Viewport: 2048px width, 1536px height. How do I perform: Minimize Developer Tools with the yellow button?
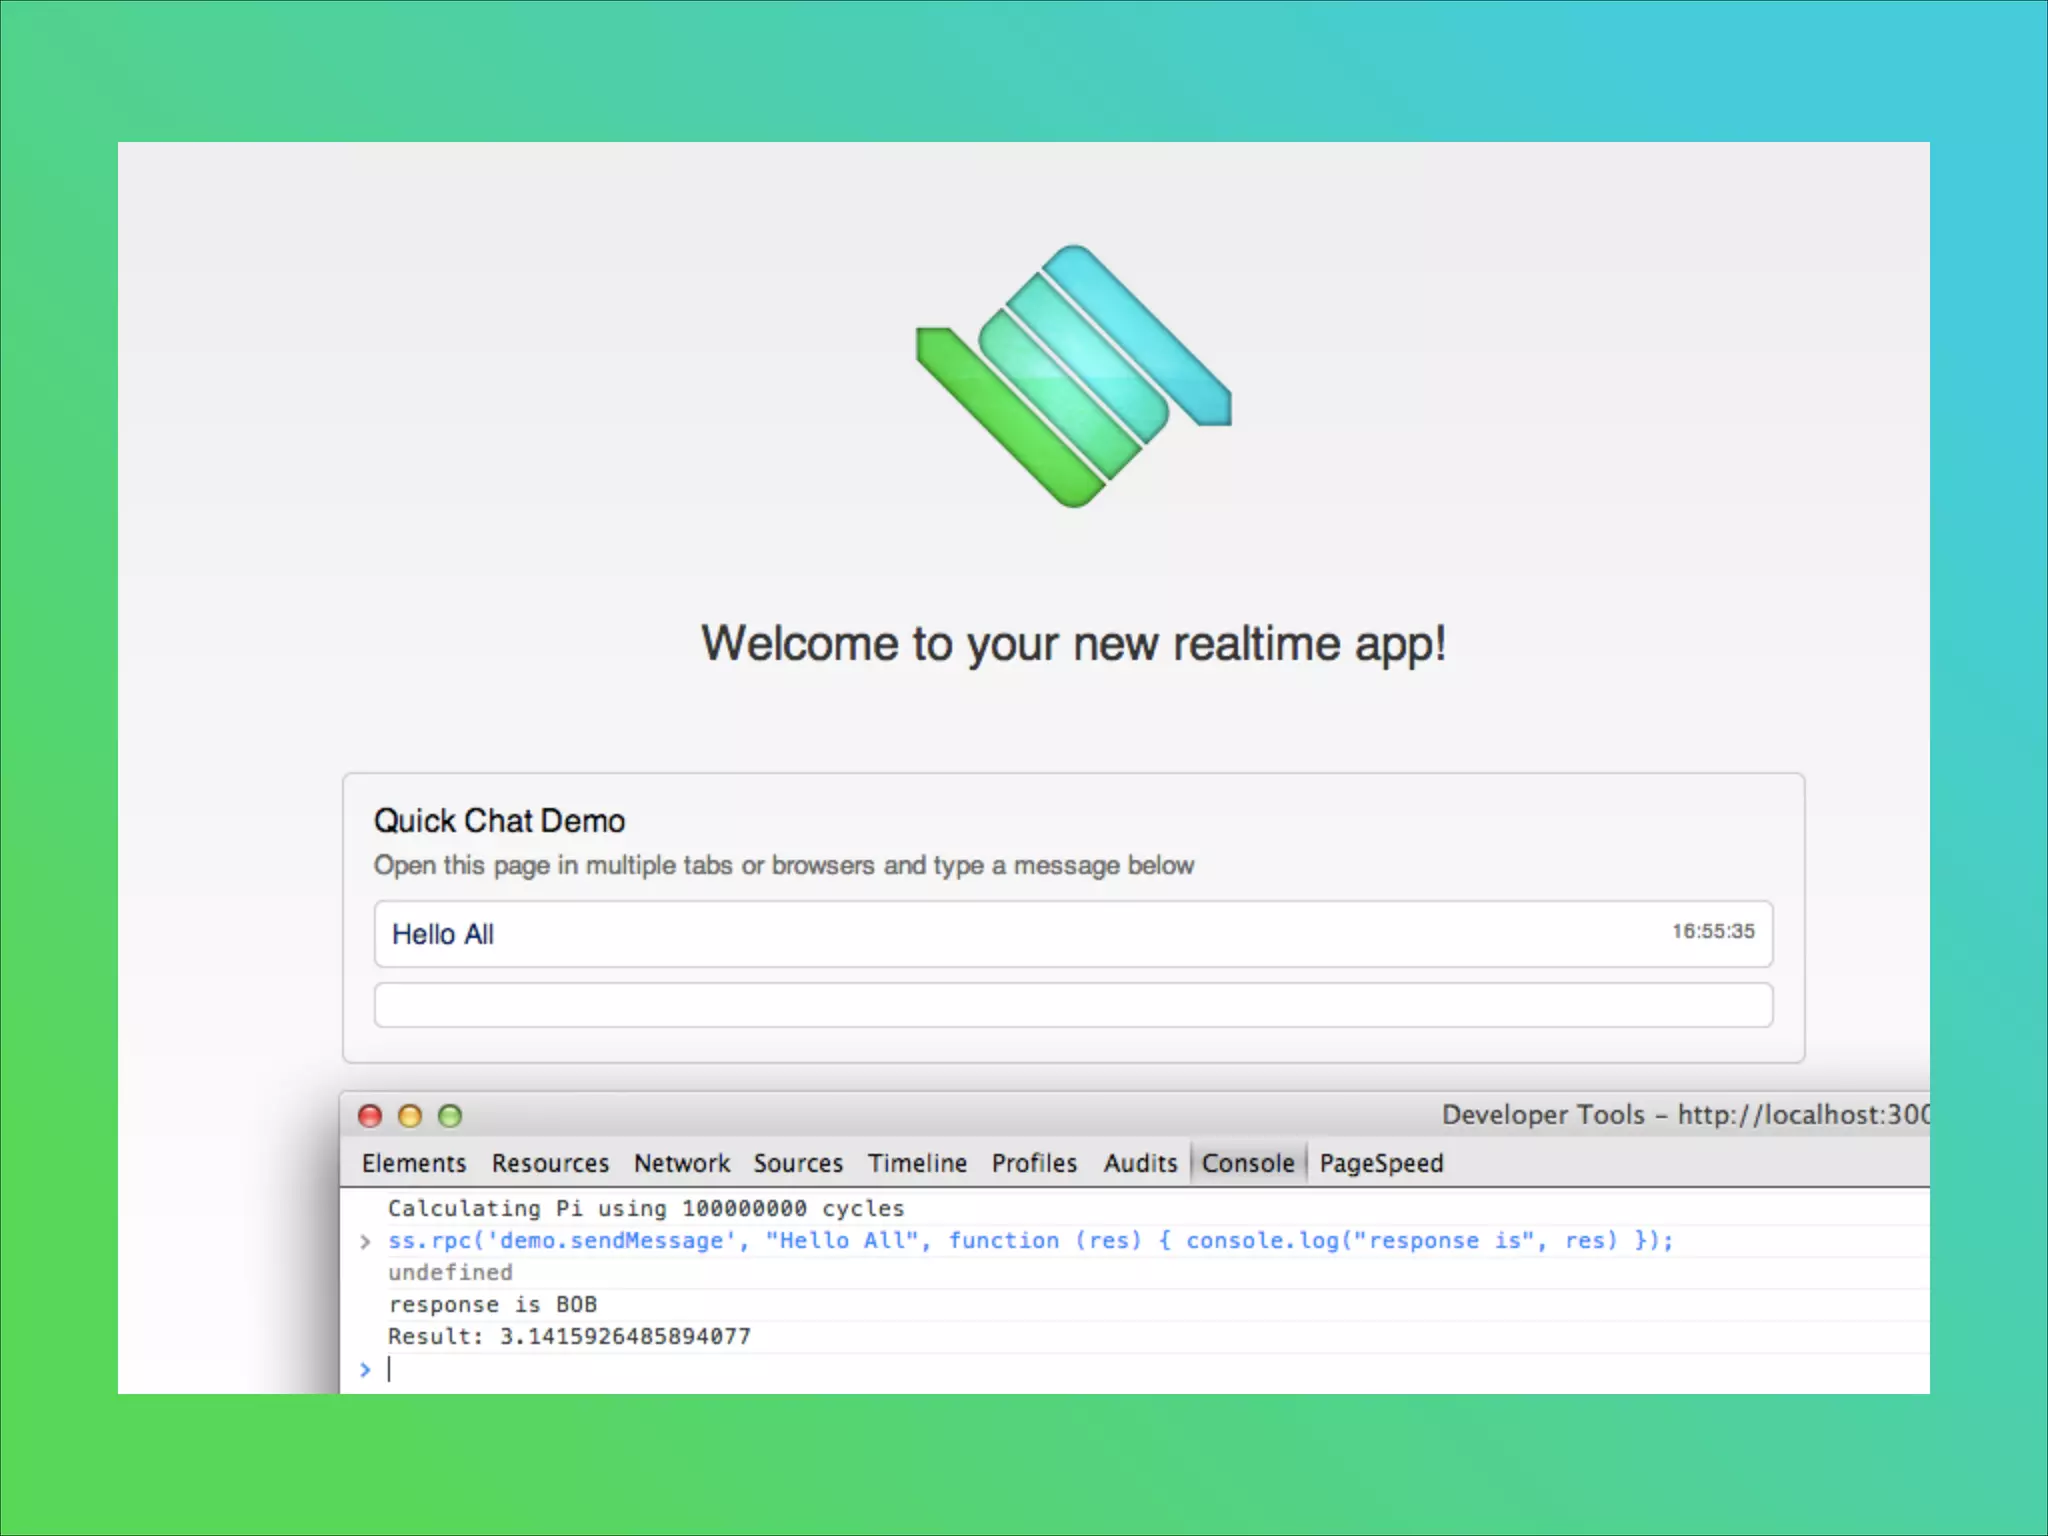[410, 1116]
